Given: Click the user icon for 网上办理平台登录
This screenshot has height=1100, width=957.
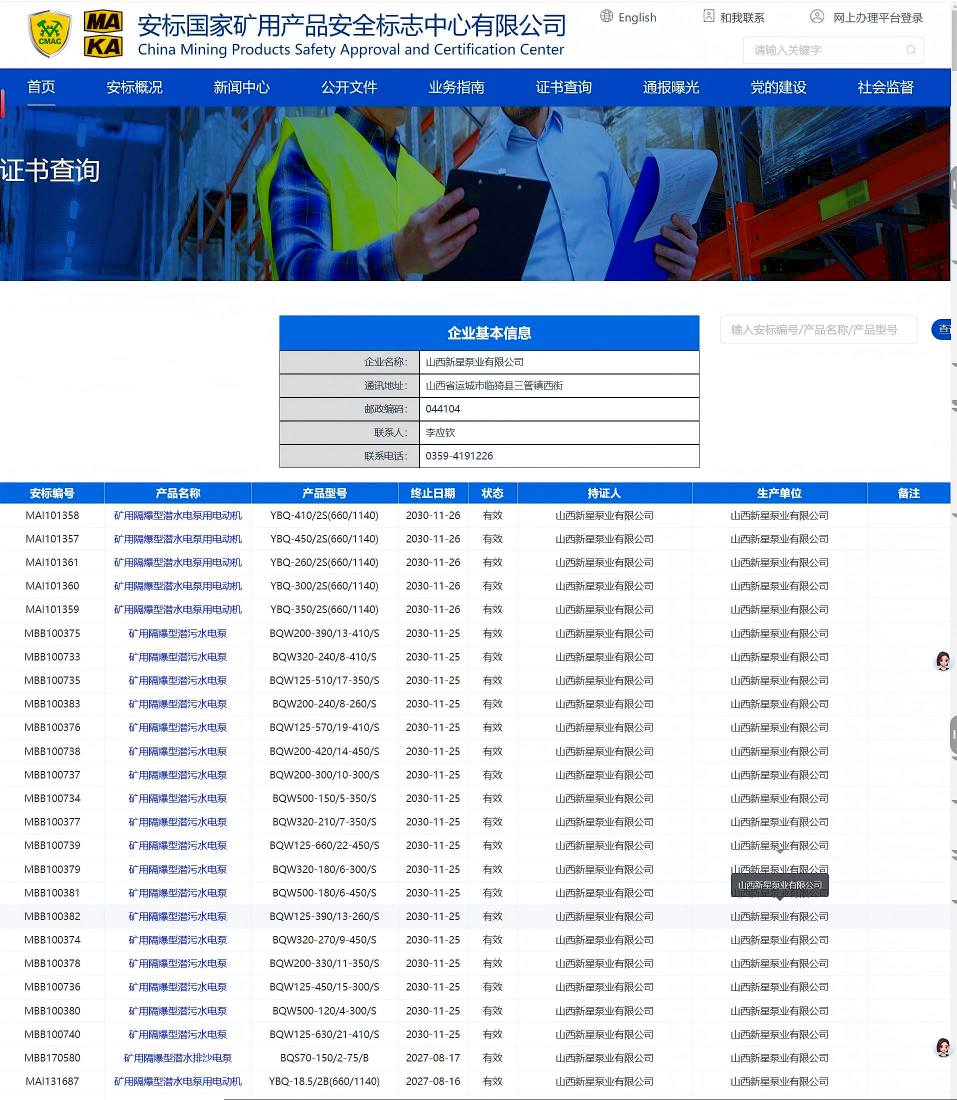Looking at the screenshot, I should (817, 16).
